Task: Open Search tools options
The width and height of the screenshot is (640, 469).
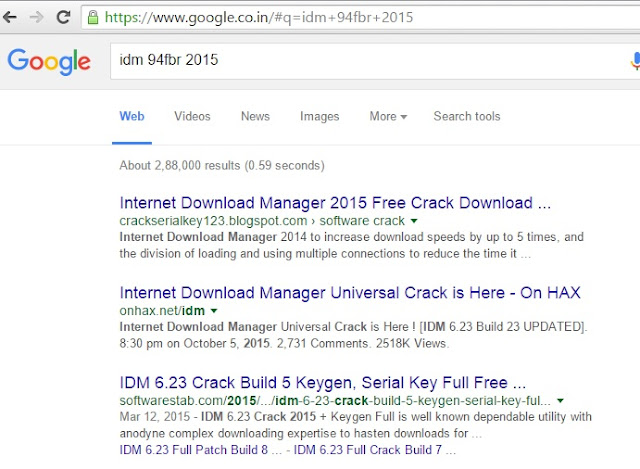Action: [467, 116]
